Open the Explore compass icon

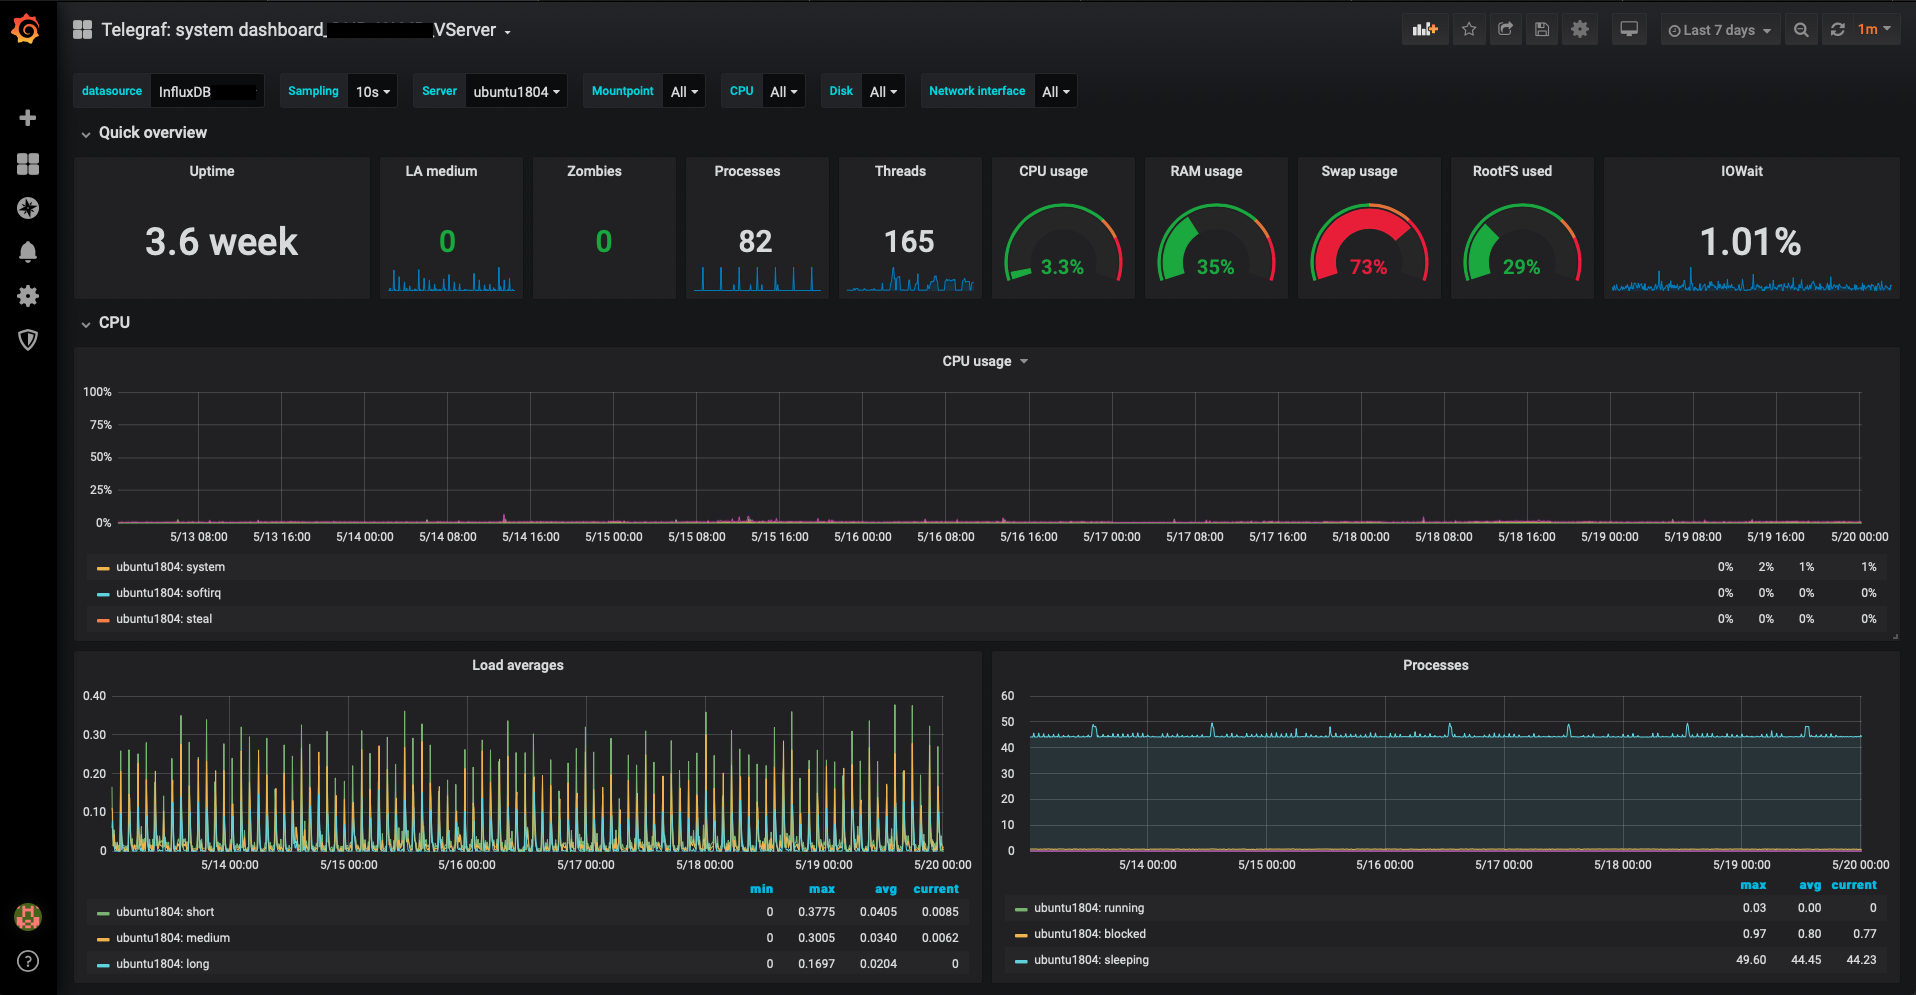[x=28, y=208]
